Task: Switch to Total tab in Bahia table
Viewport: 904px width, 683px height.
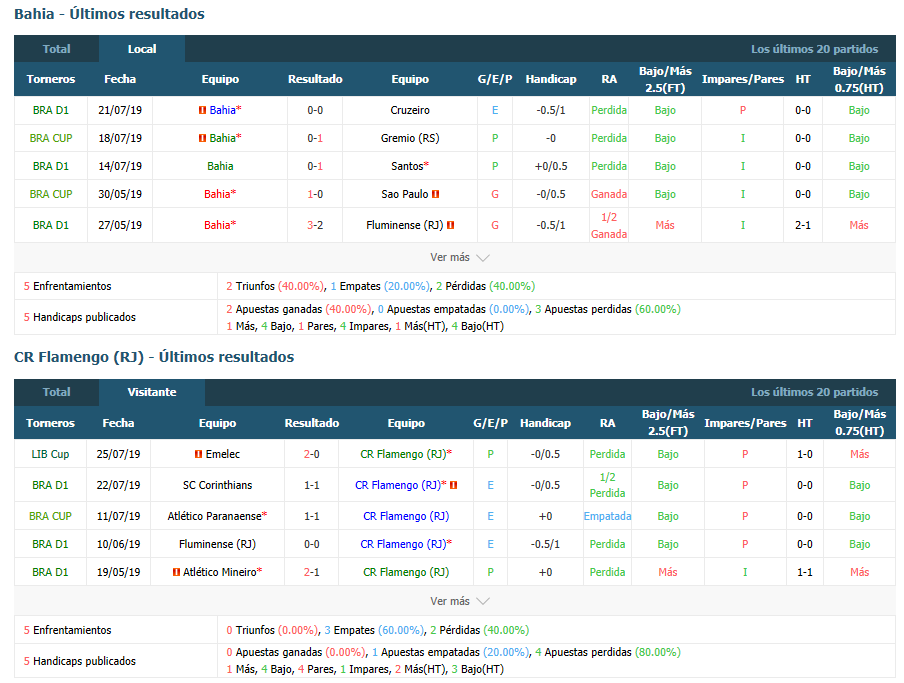Action: click(x=56, y=49)
